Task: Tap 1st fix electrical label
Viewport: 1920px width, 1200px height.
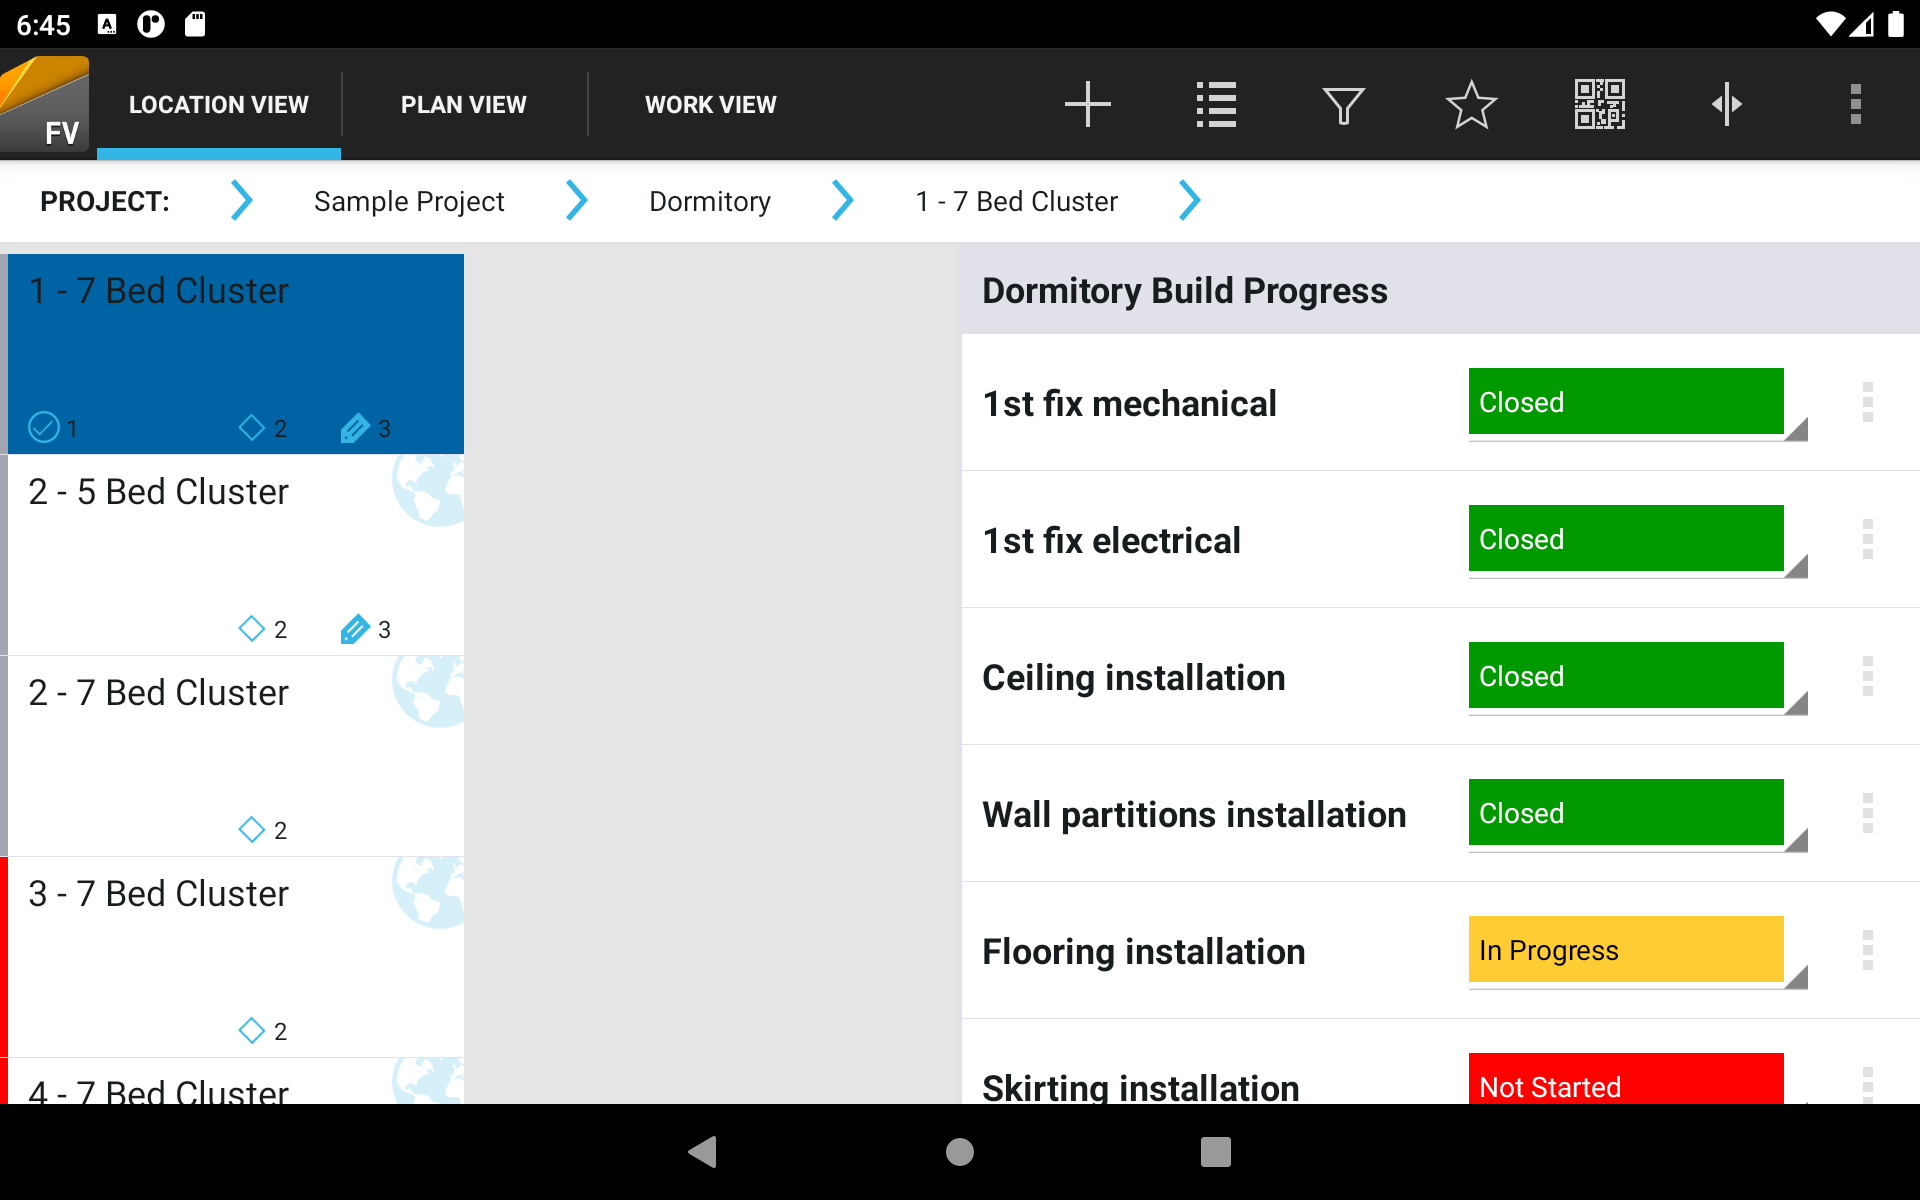Action: (1112, 541)
